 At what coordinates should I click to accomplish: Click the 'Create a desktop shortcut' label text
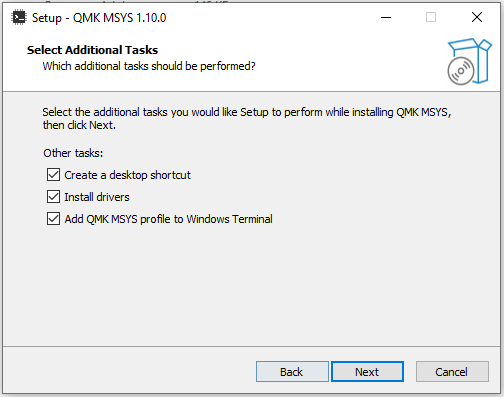127,175
